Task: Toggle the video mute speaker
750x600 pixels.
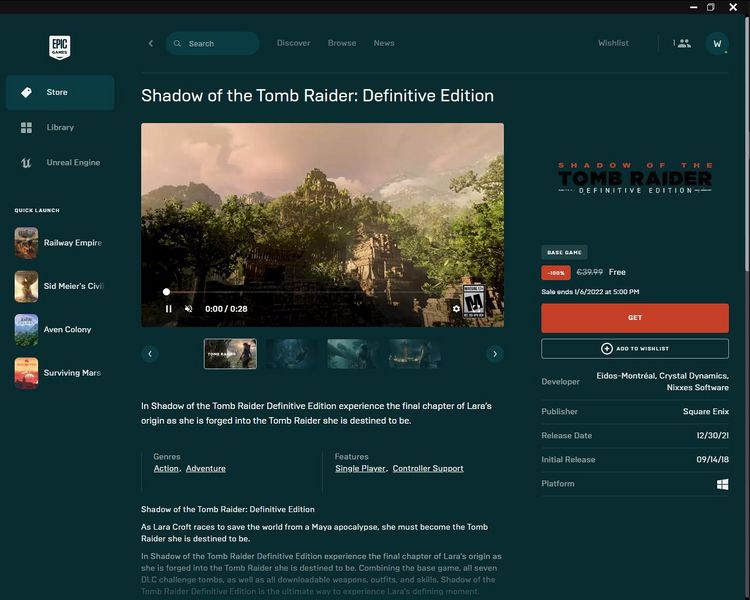Action: pos(188,309)
